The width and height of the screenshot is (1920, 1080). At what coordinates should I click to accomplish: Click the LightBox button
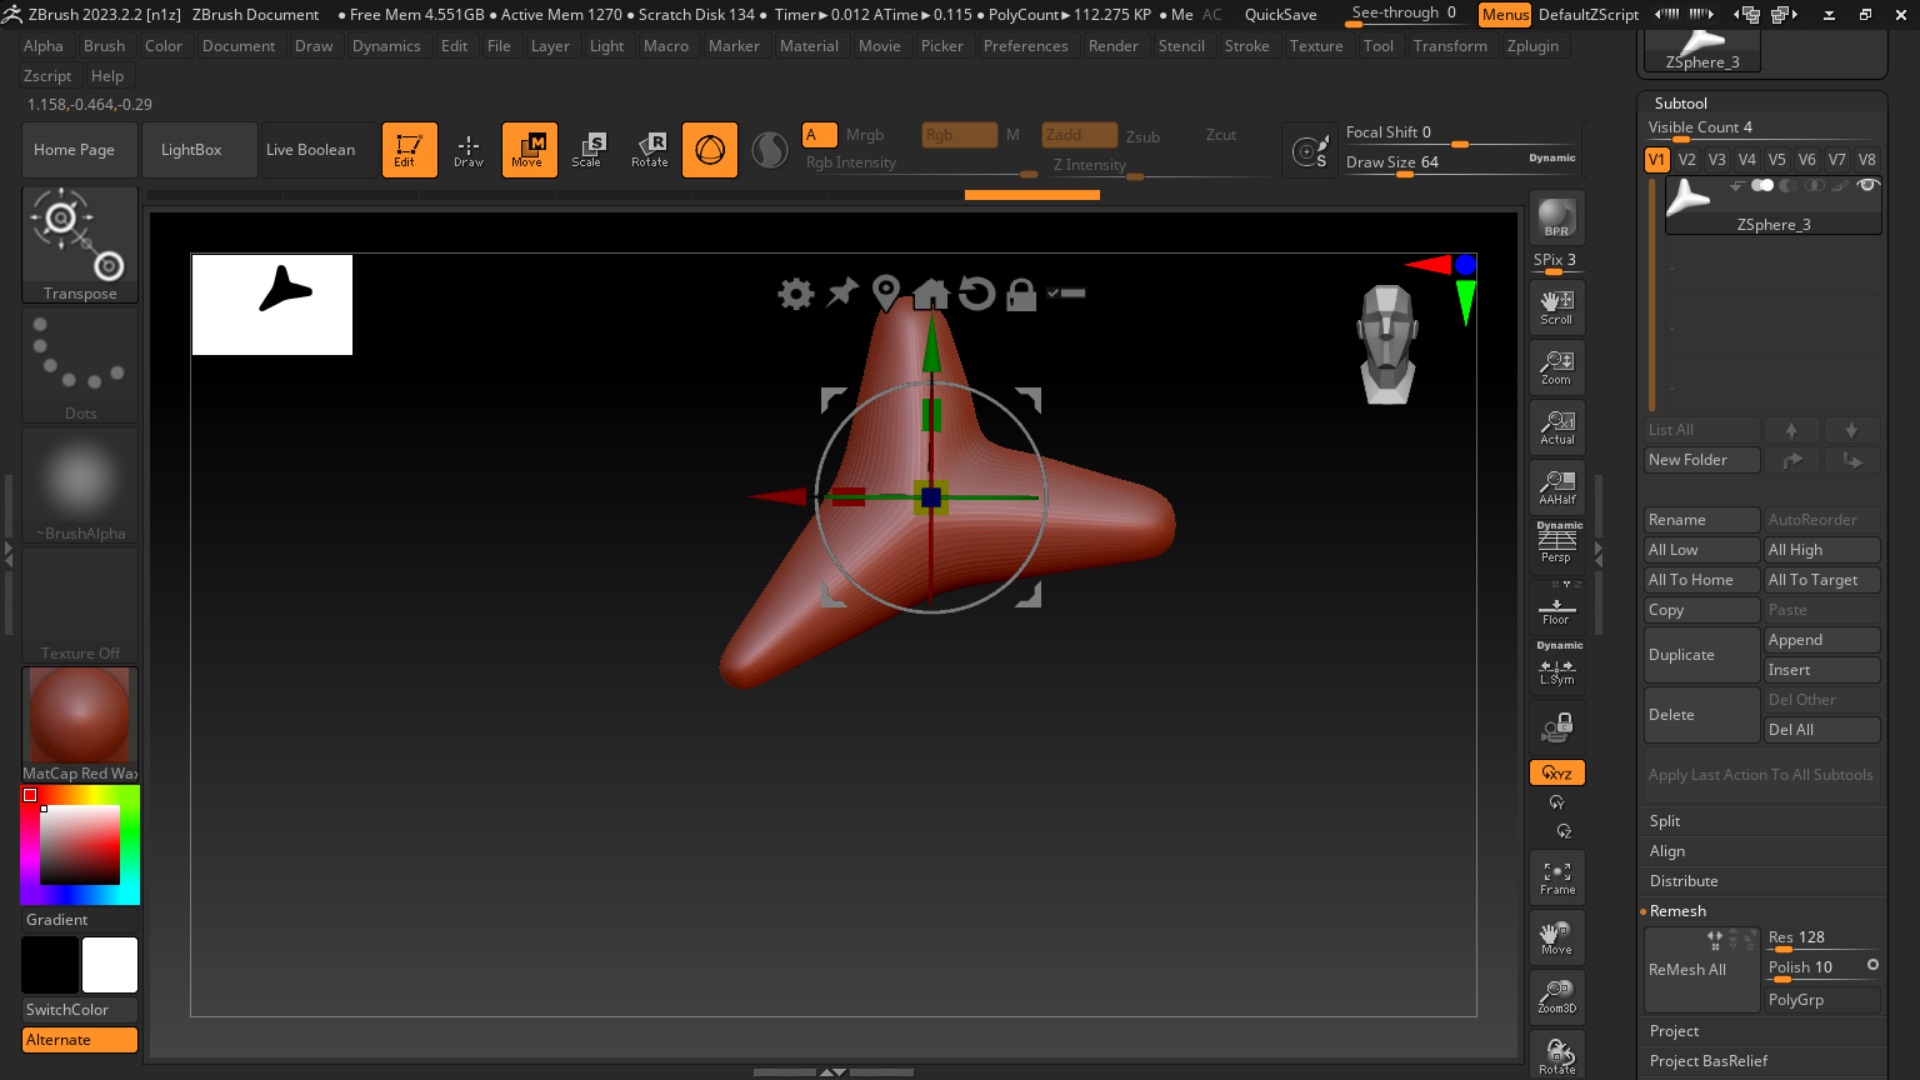coord(191,150)
